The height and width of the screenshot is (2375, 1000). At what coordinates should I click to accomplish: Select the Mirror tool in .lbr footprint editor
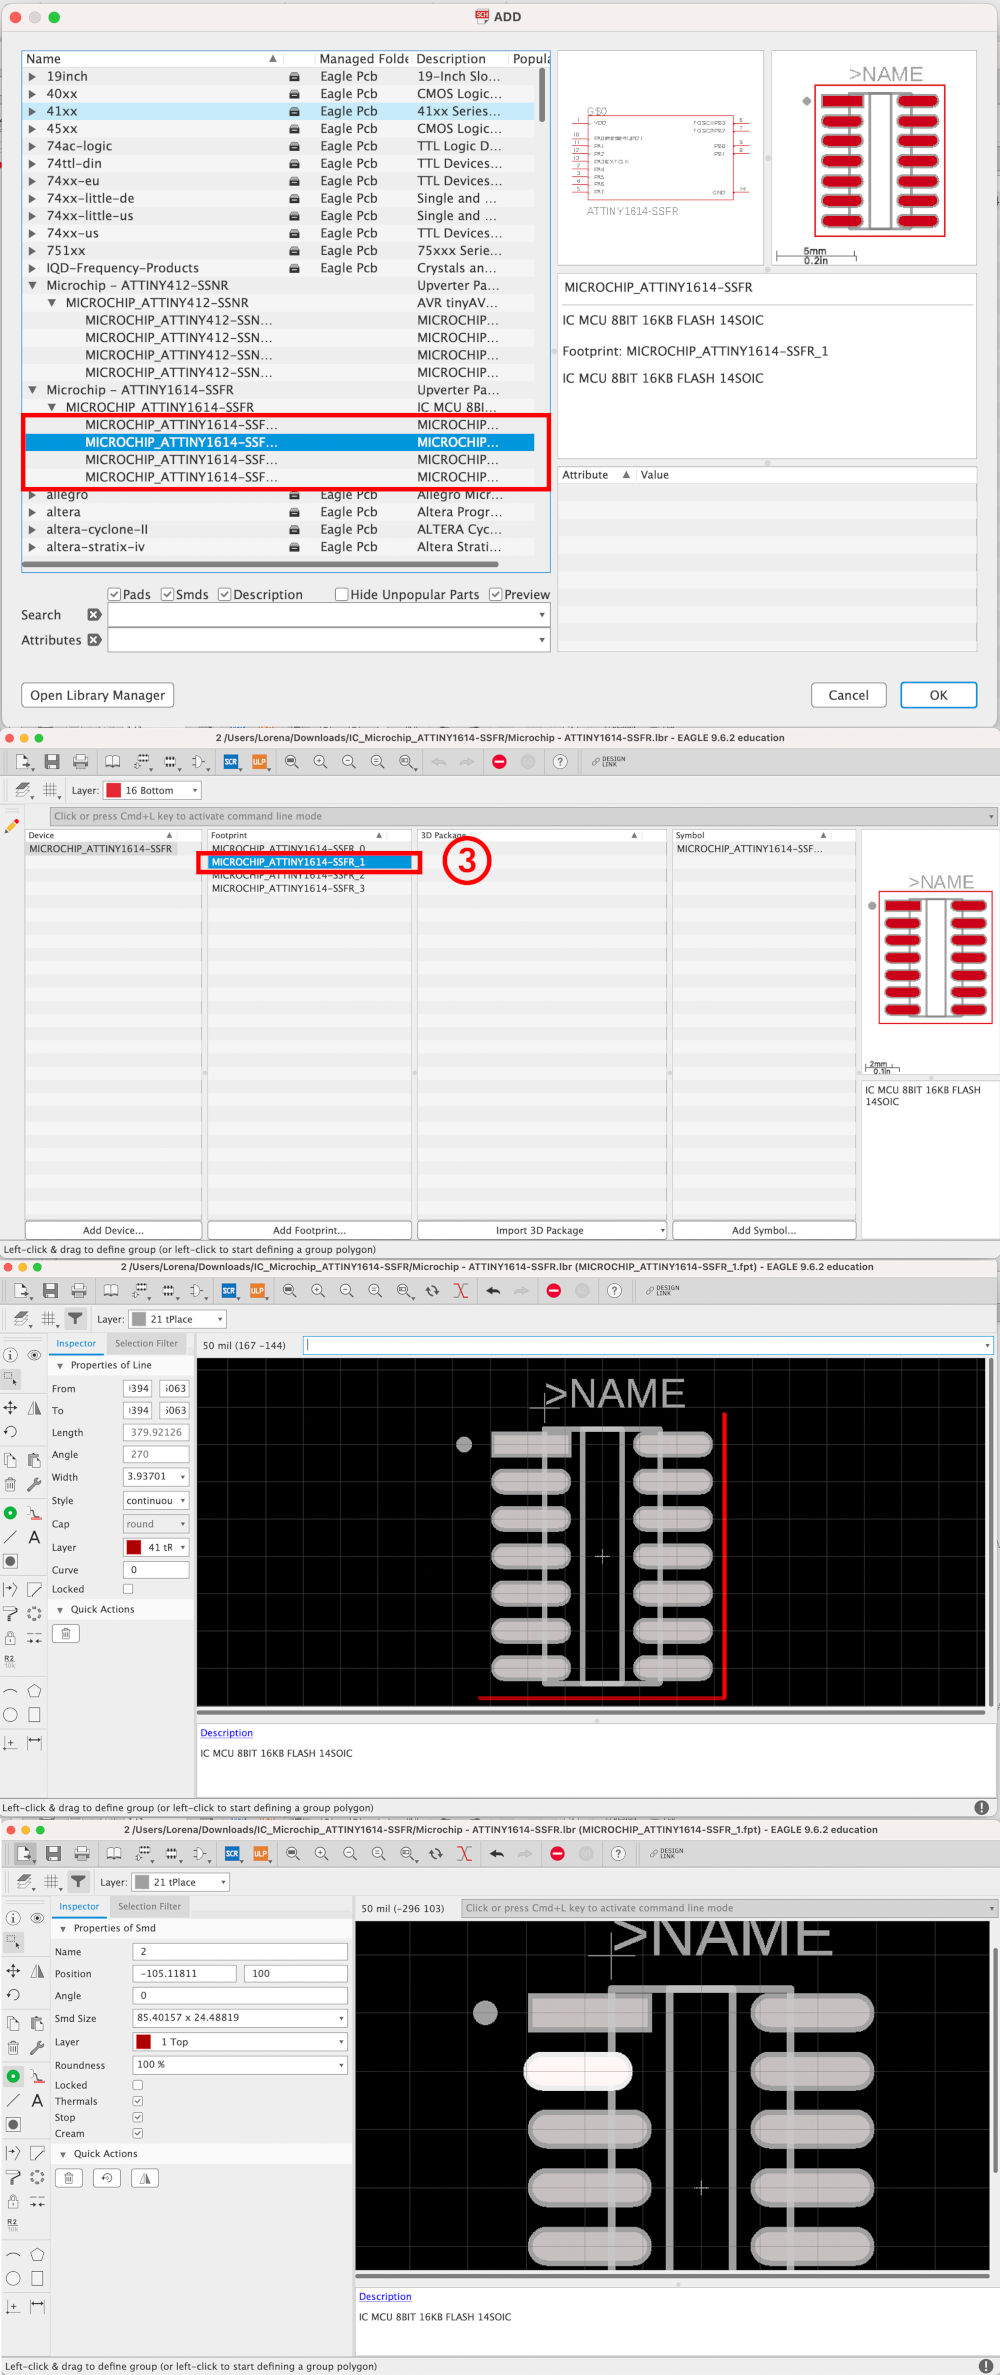[34, 1408]
